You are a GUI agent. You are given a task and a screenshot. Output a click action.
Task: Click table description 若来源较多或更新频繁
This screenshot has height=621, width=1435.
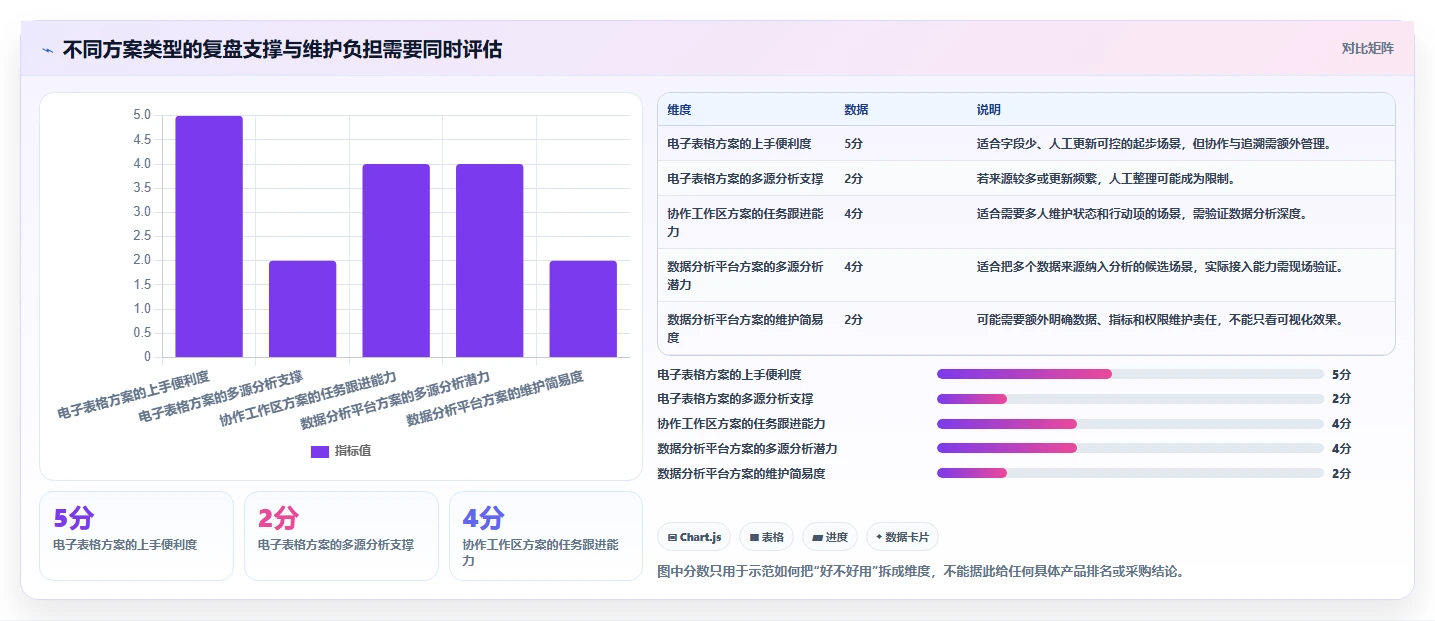coord(1106,179)
